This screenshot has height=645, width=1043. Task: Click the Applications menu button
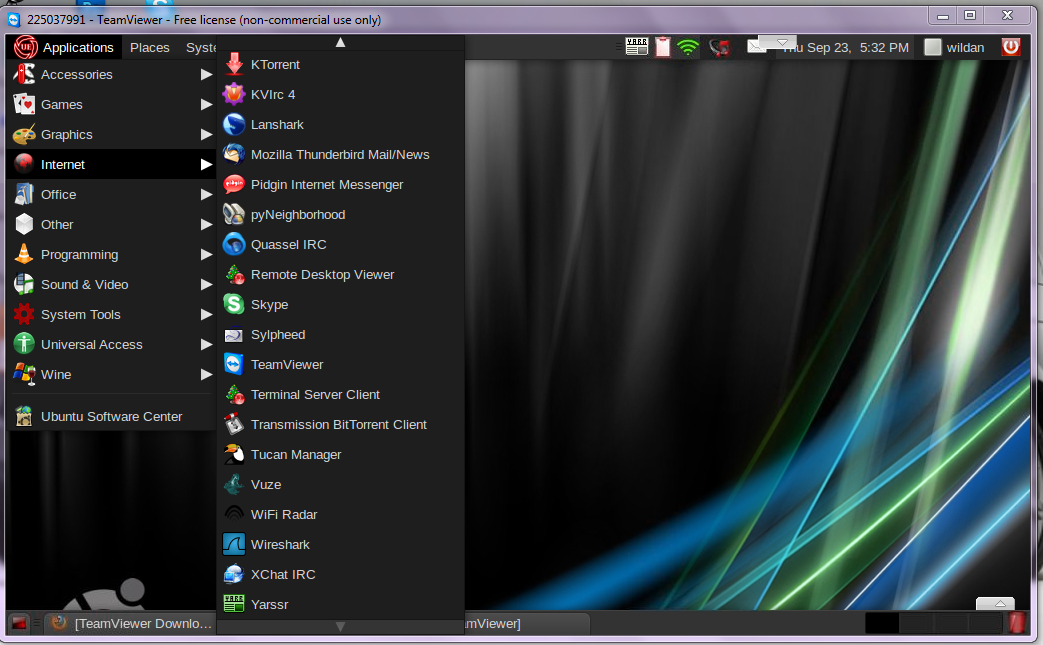[65, 47]
